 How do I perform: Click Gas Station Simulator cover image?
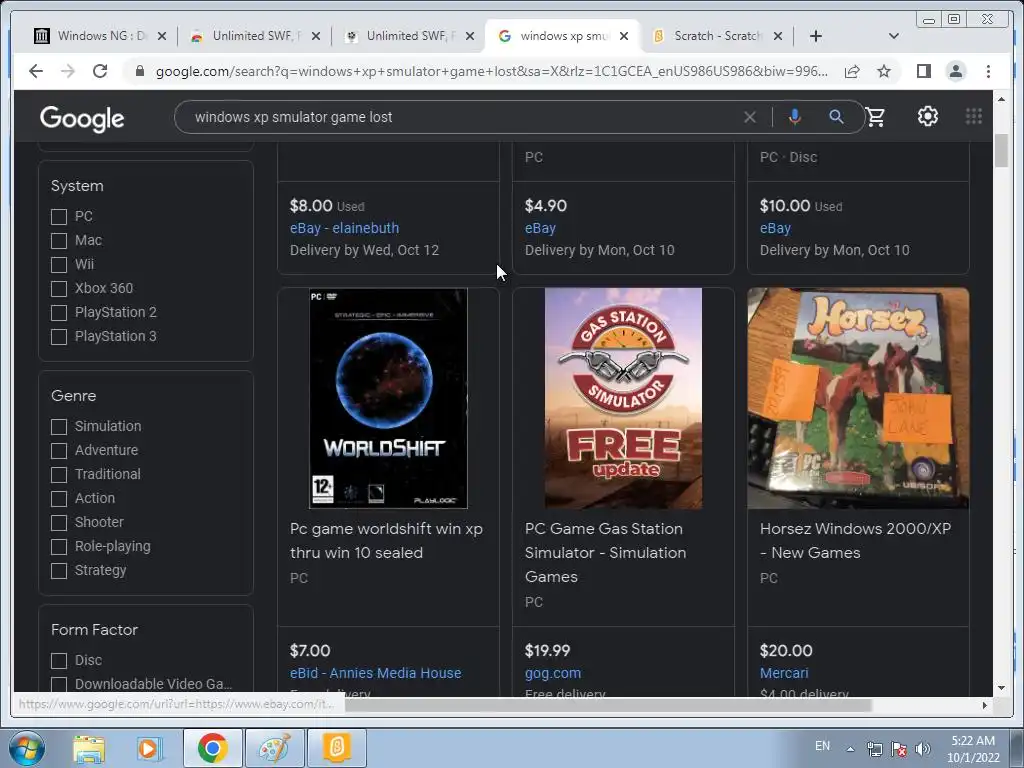(x=623, y=398)
